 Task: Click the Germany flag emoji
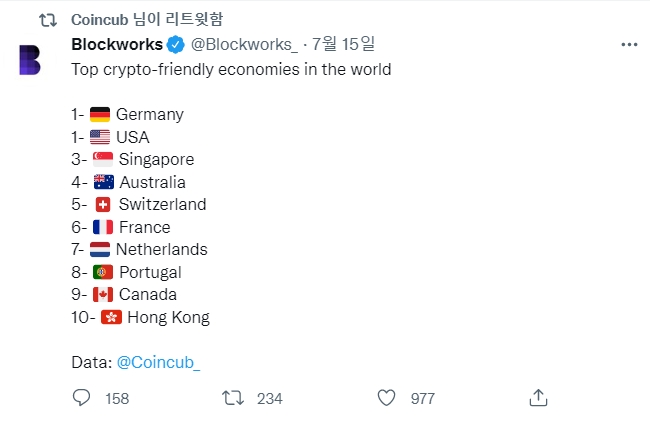tap(100, 114)
